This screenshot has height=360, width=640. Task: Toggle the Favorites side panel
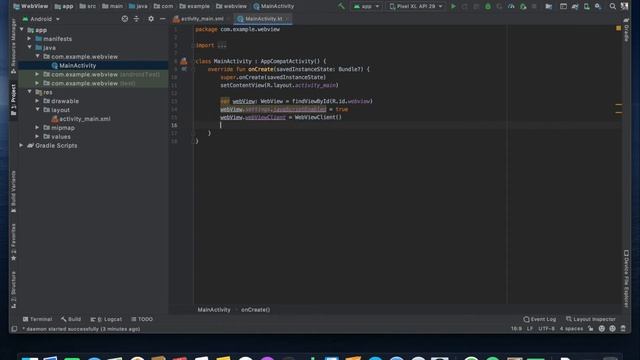pos(13,242)
